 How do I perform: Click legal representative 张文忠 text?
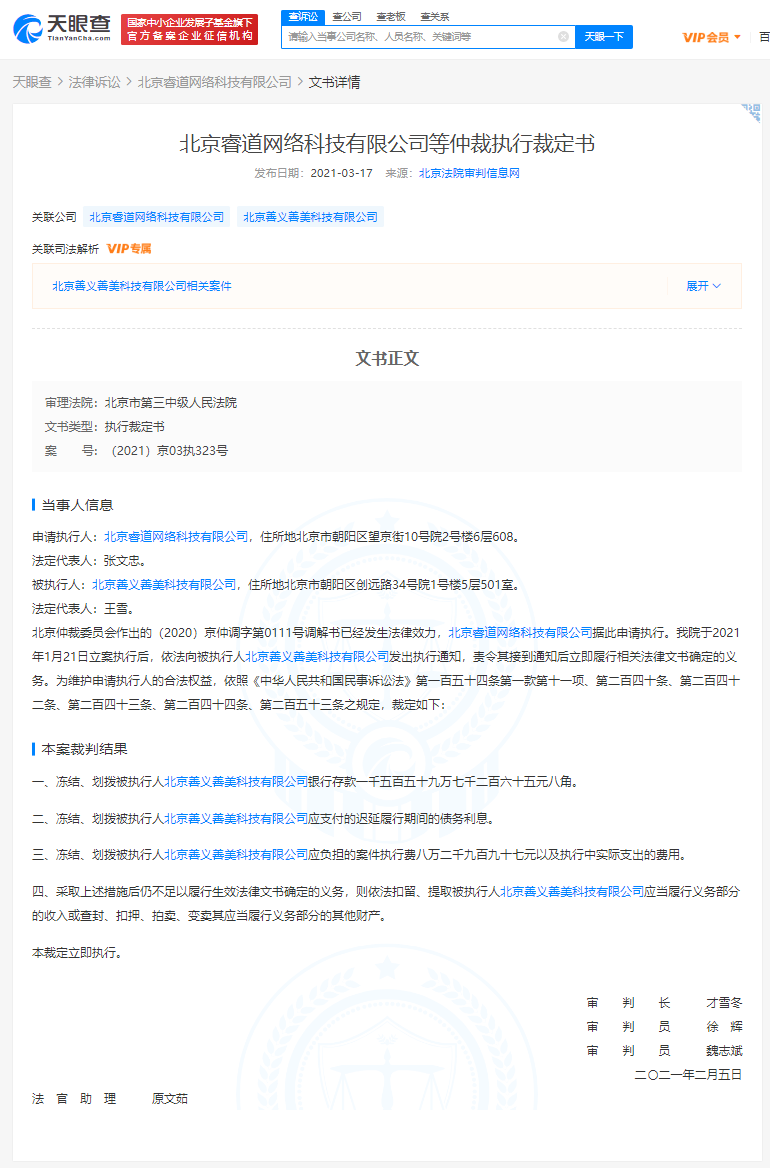(x=121, y=560)
